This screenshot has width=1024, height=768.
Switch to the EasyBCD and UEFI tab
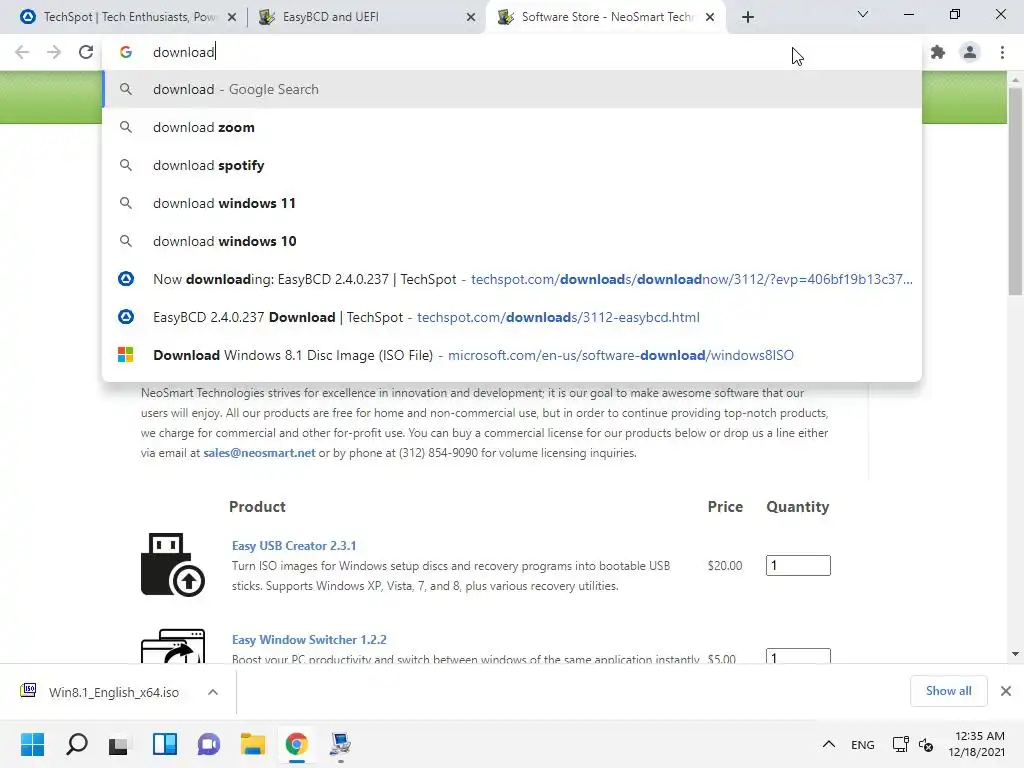[x=366, y=17]
